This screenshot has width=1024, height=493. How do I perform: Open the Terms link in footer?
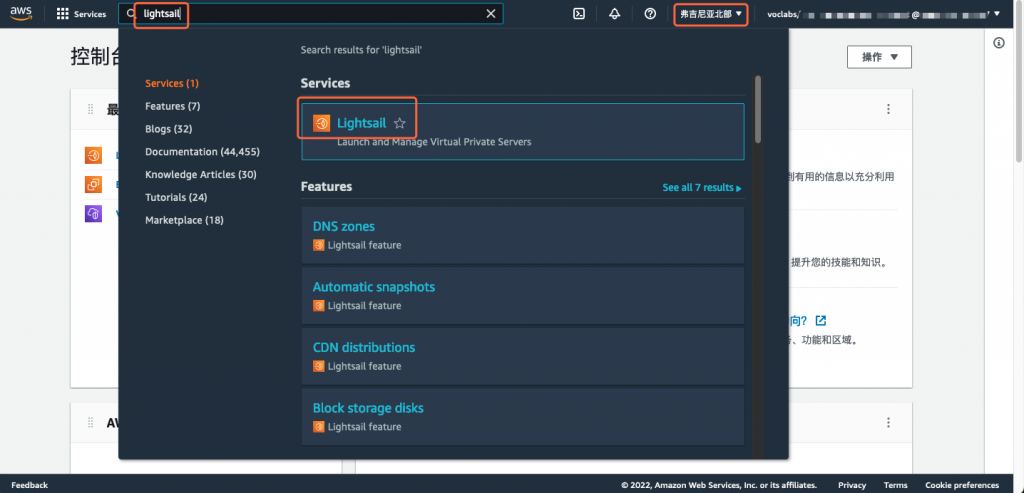pyautogui.click(x=895, y=485)
